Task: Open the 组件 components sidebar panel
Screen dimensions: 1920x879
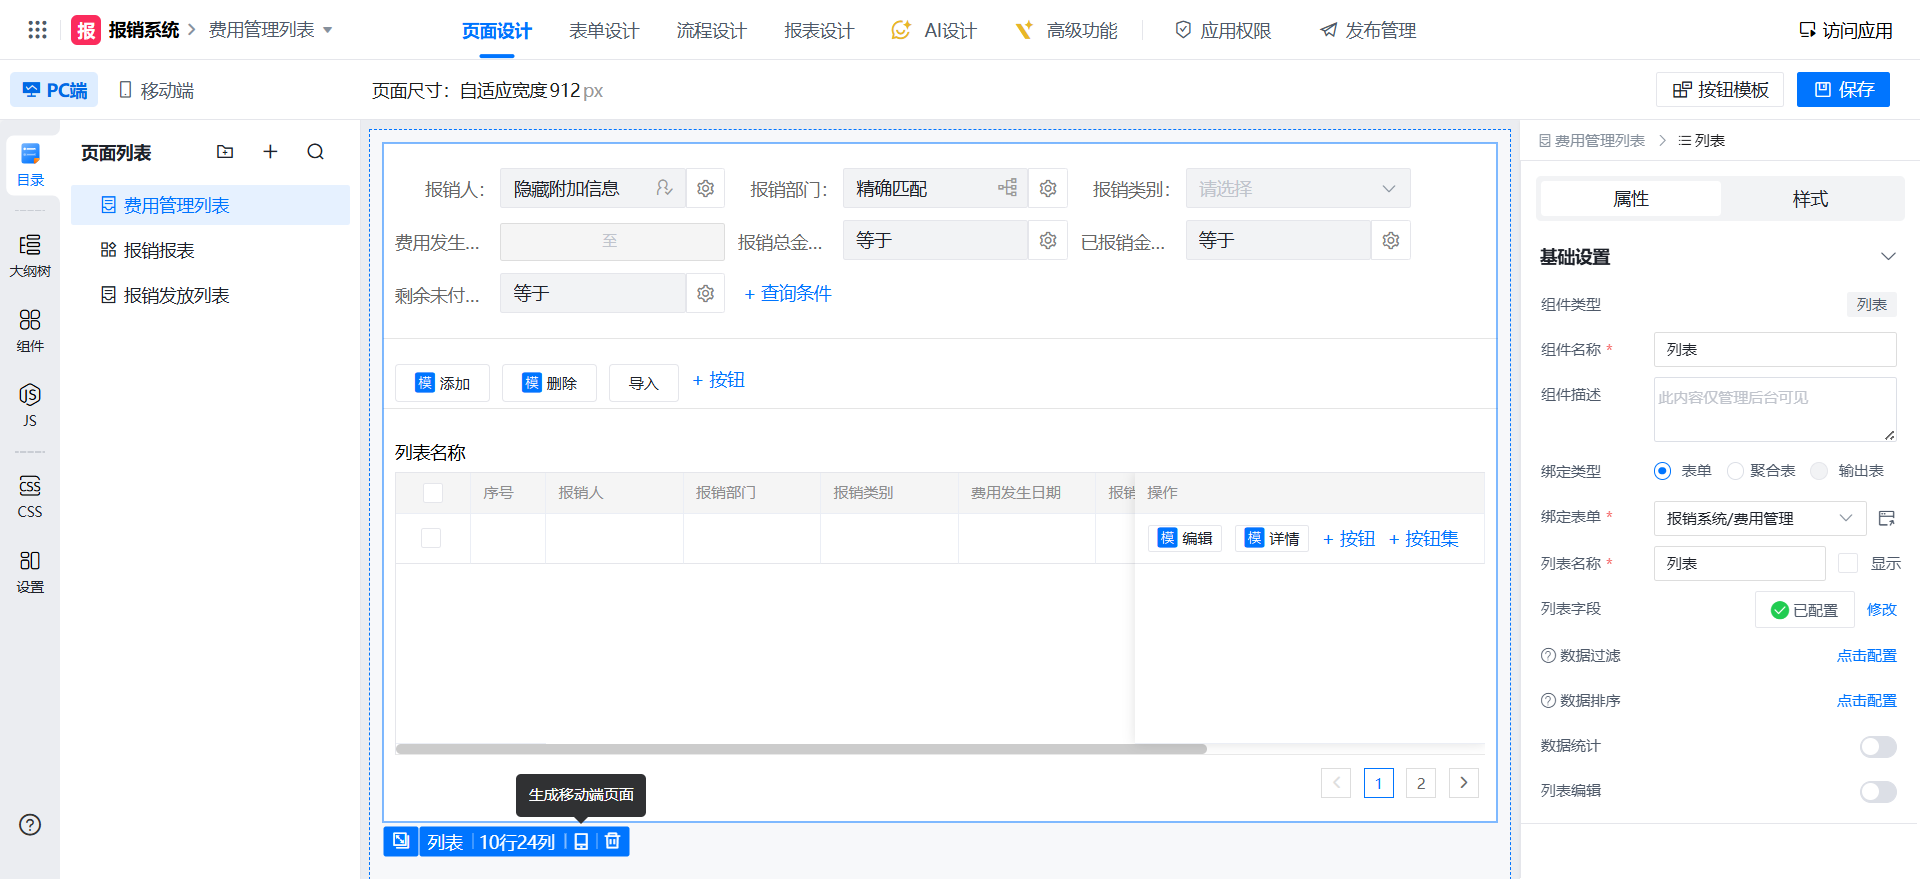Action: point(30,330)
